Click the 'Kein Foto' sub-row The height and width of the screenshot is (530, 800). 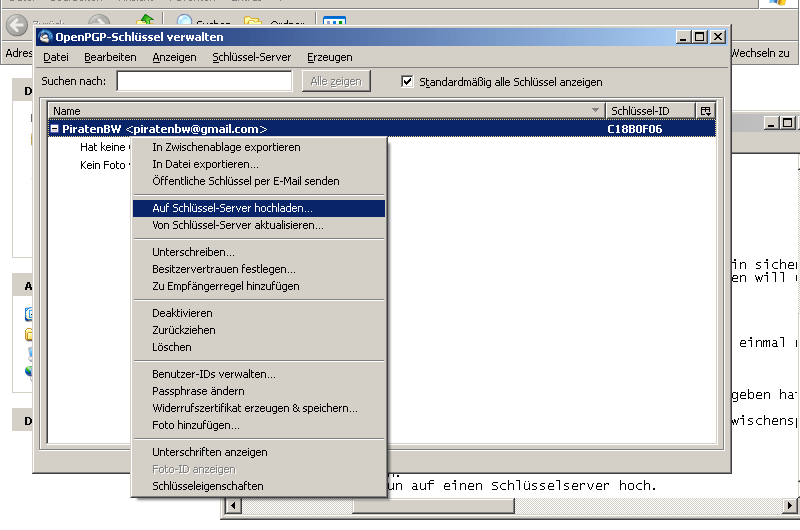105,165
